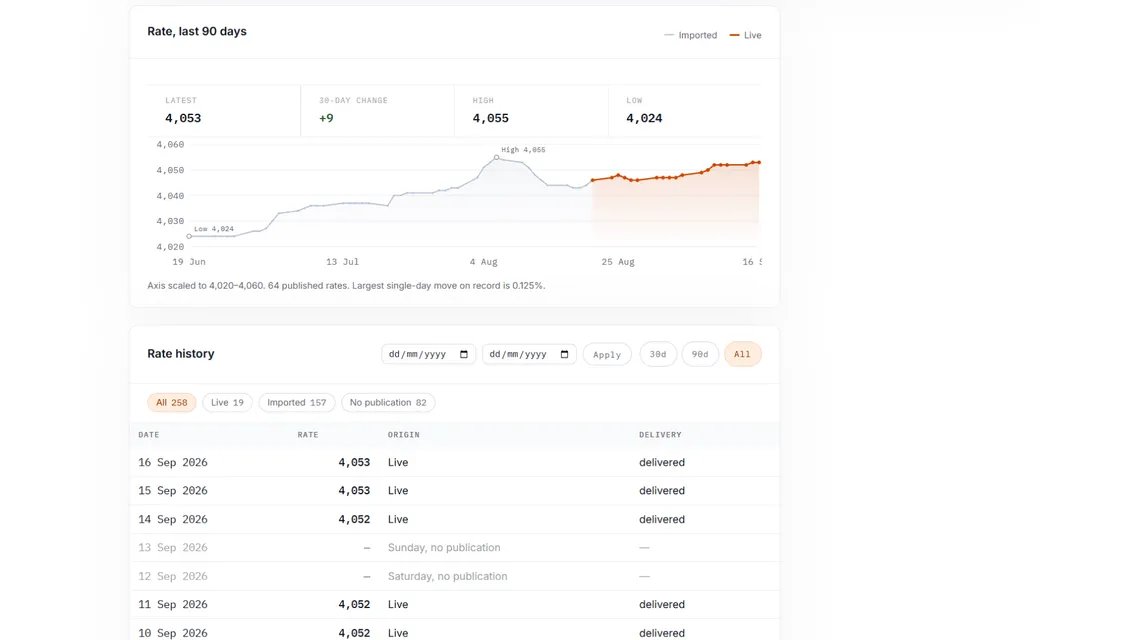Click the ORIGIN column header

pyautogui.click(x=404, y=435)
